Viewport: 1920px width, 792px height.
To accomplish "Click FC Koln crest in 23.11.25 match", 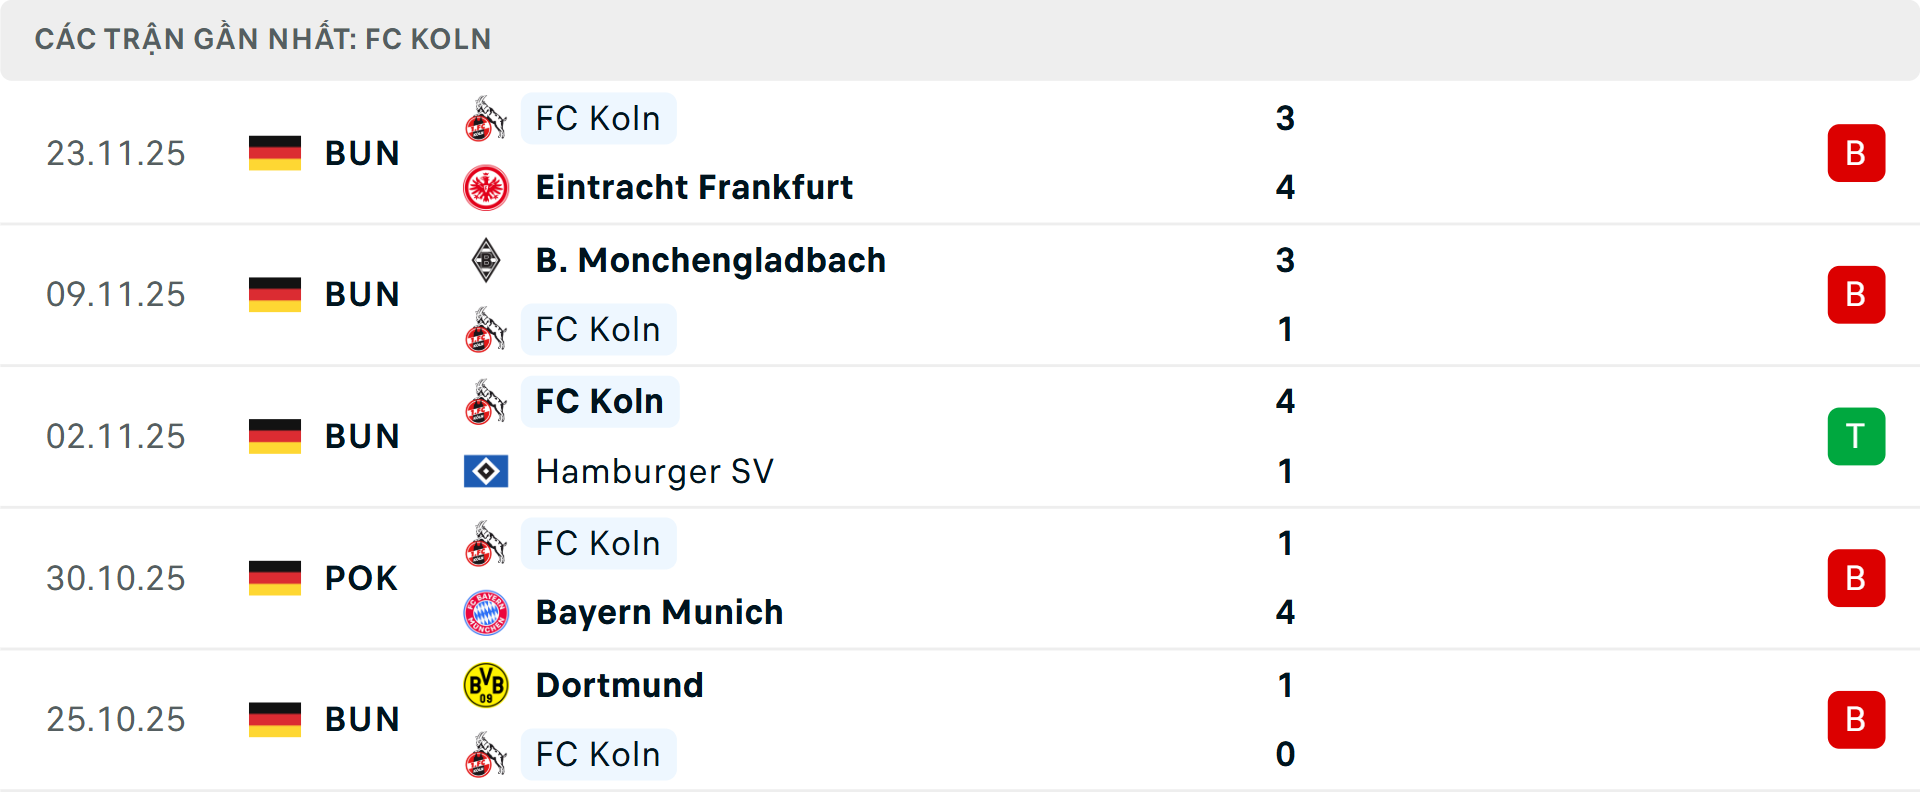I will [x=486, y=119].
